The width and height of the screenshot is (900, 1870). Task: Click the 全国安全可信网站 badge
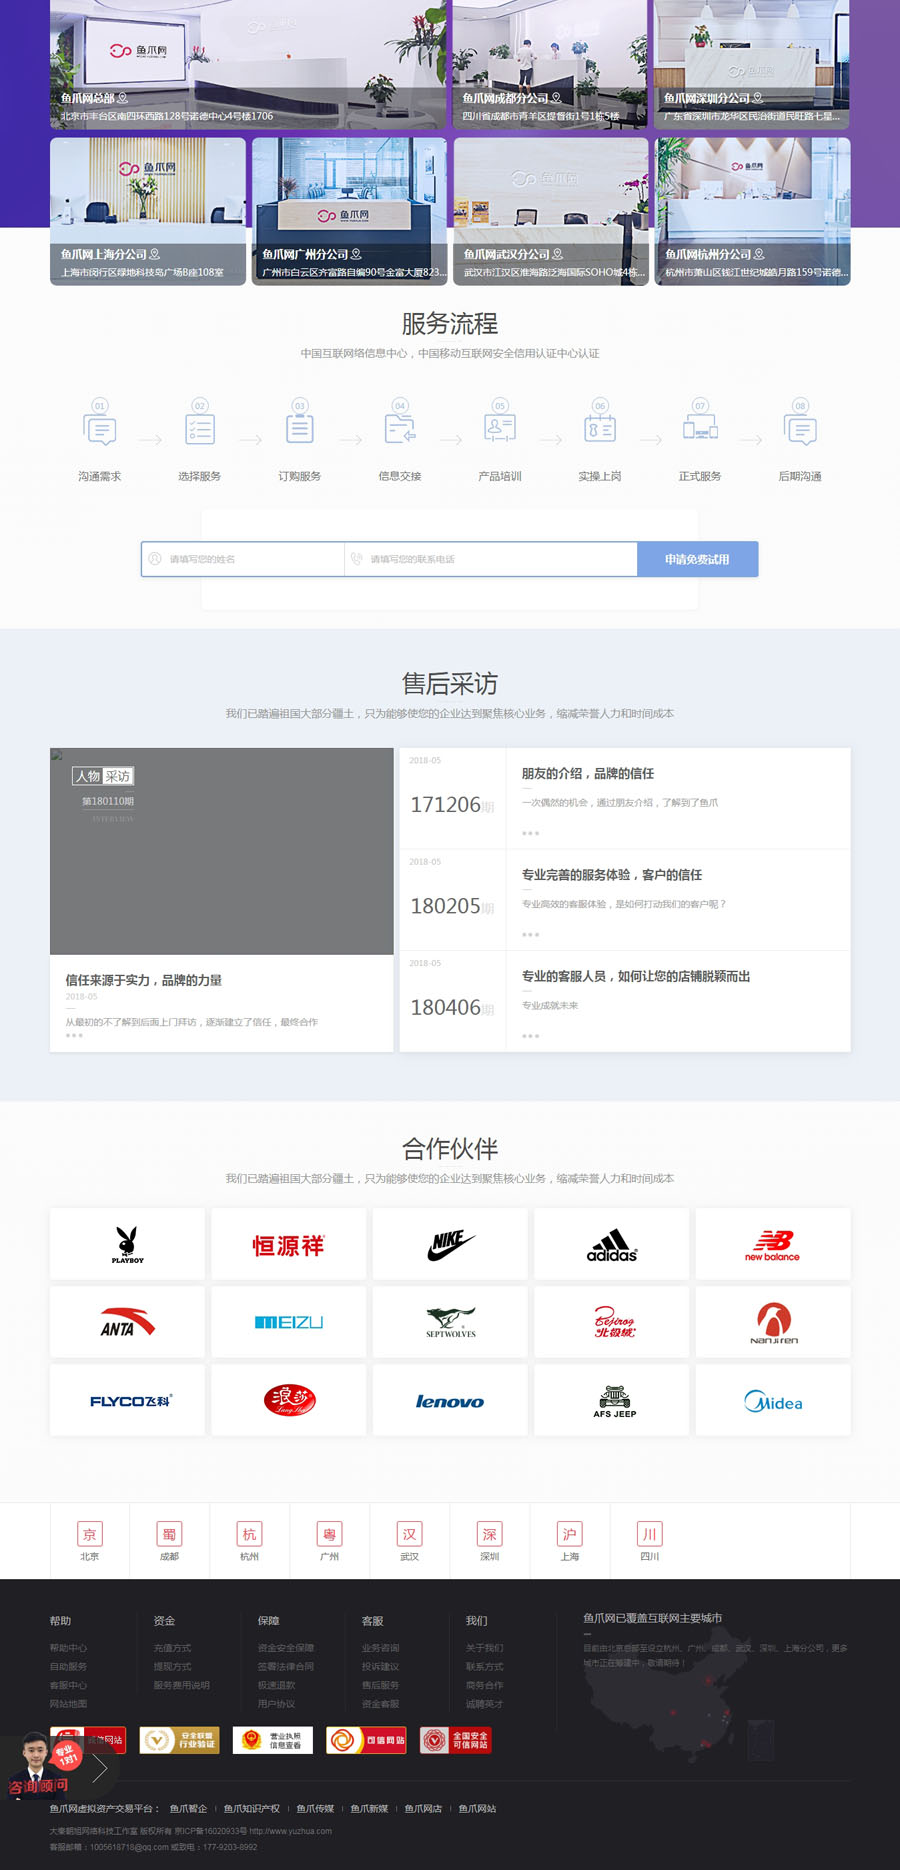tap(455, 1740)
